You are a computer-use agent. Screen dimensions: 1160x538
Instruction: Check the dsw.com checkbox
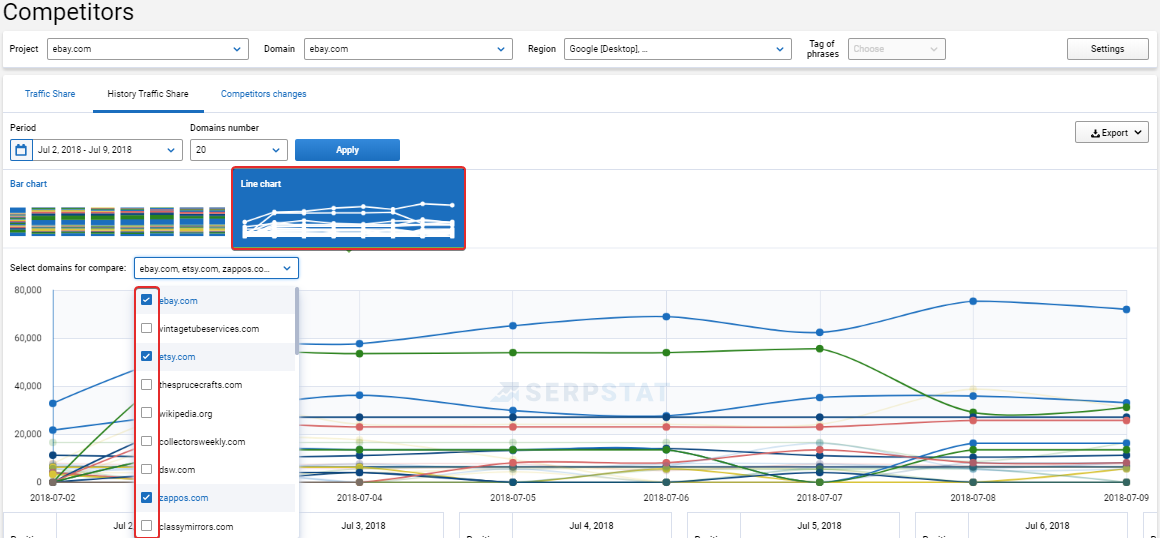146,469
